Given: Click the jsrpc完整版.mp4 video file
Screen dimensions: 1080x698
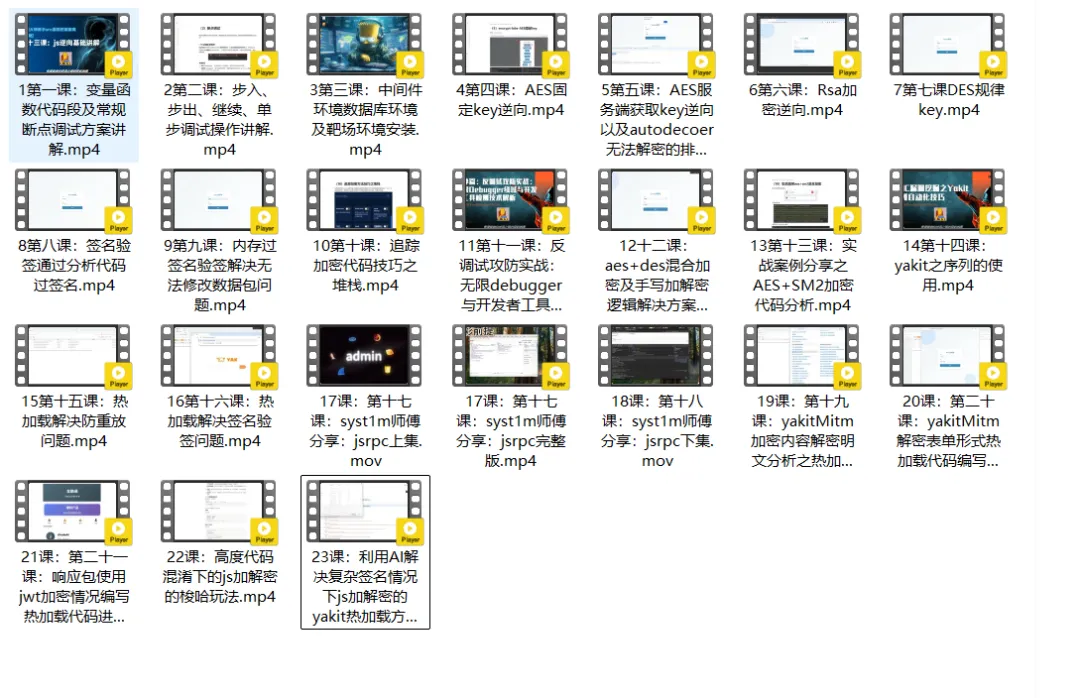Looking at the screenshot, I should 511,357.
